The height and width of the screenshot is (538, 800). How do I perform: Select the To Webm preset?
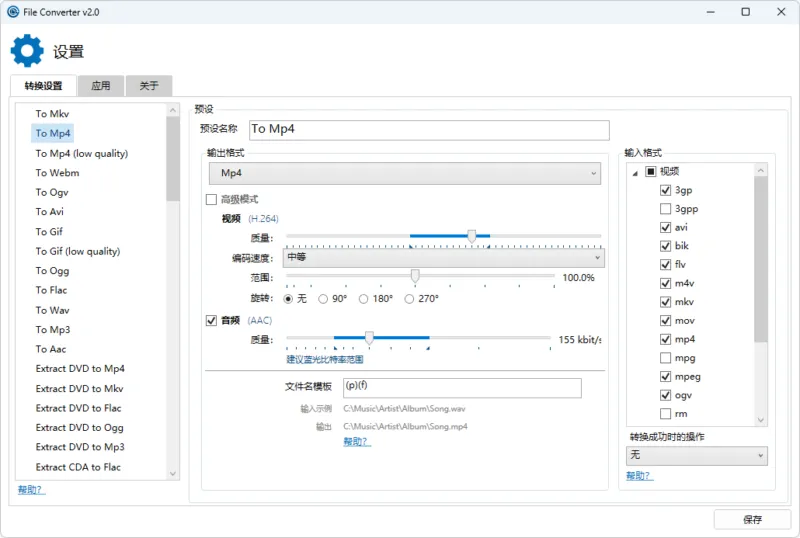click(57, 173)
